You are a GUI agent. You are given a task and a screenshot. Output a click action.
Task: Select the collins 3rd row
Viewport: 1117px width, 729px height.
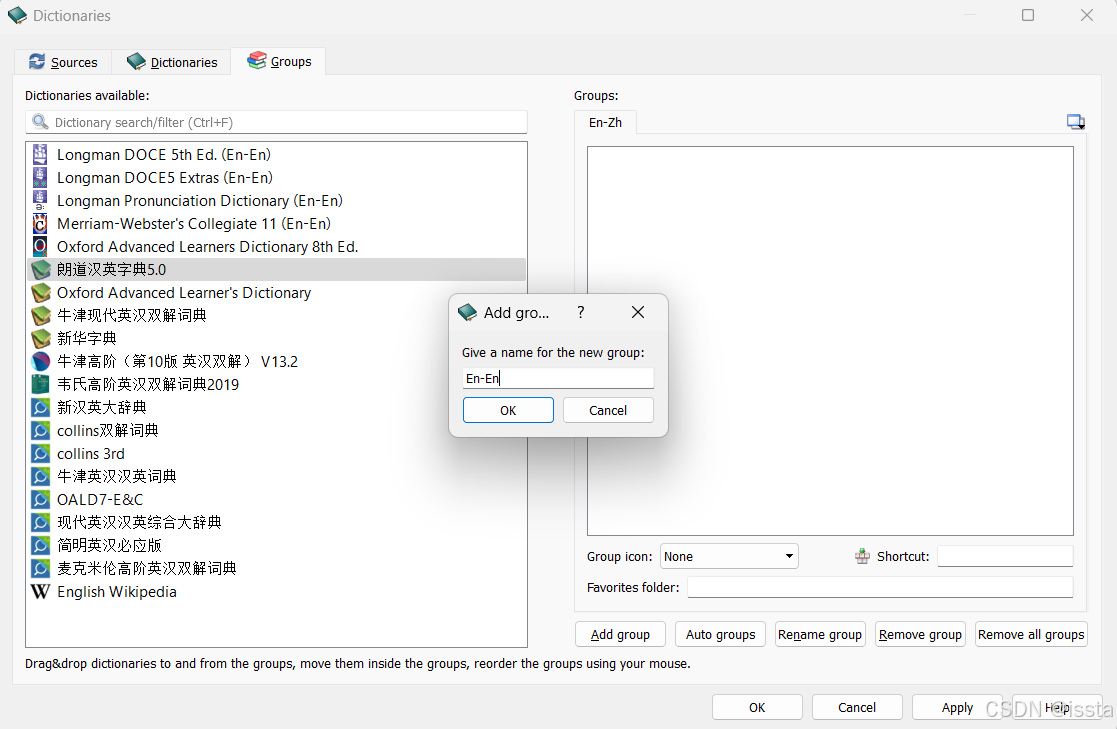276,453
